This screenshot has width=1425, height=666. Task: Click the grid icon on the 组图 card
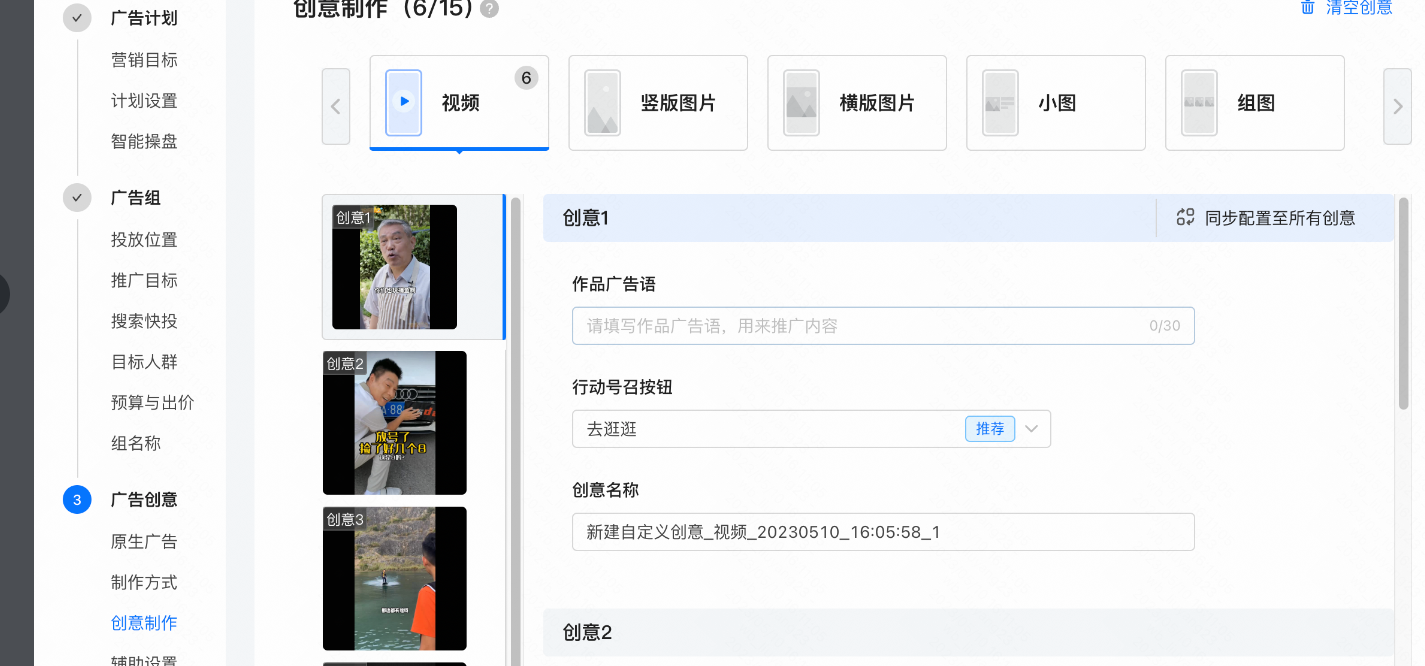pyautogui.click(x=1198, y=103)
